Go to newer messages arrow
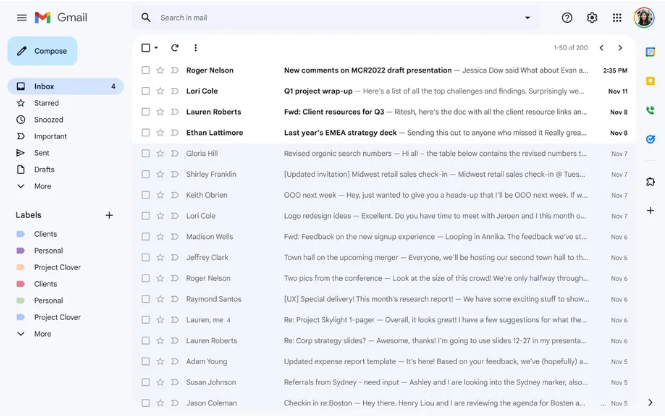Image resolution: width=665 pixels, height=416 pixels. 601,47
